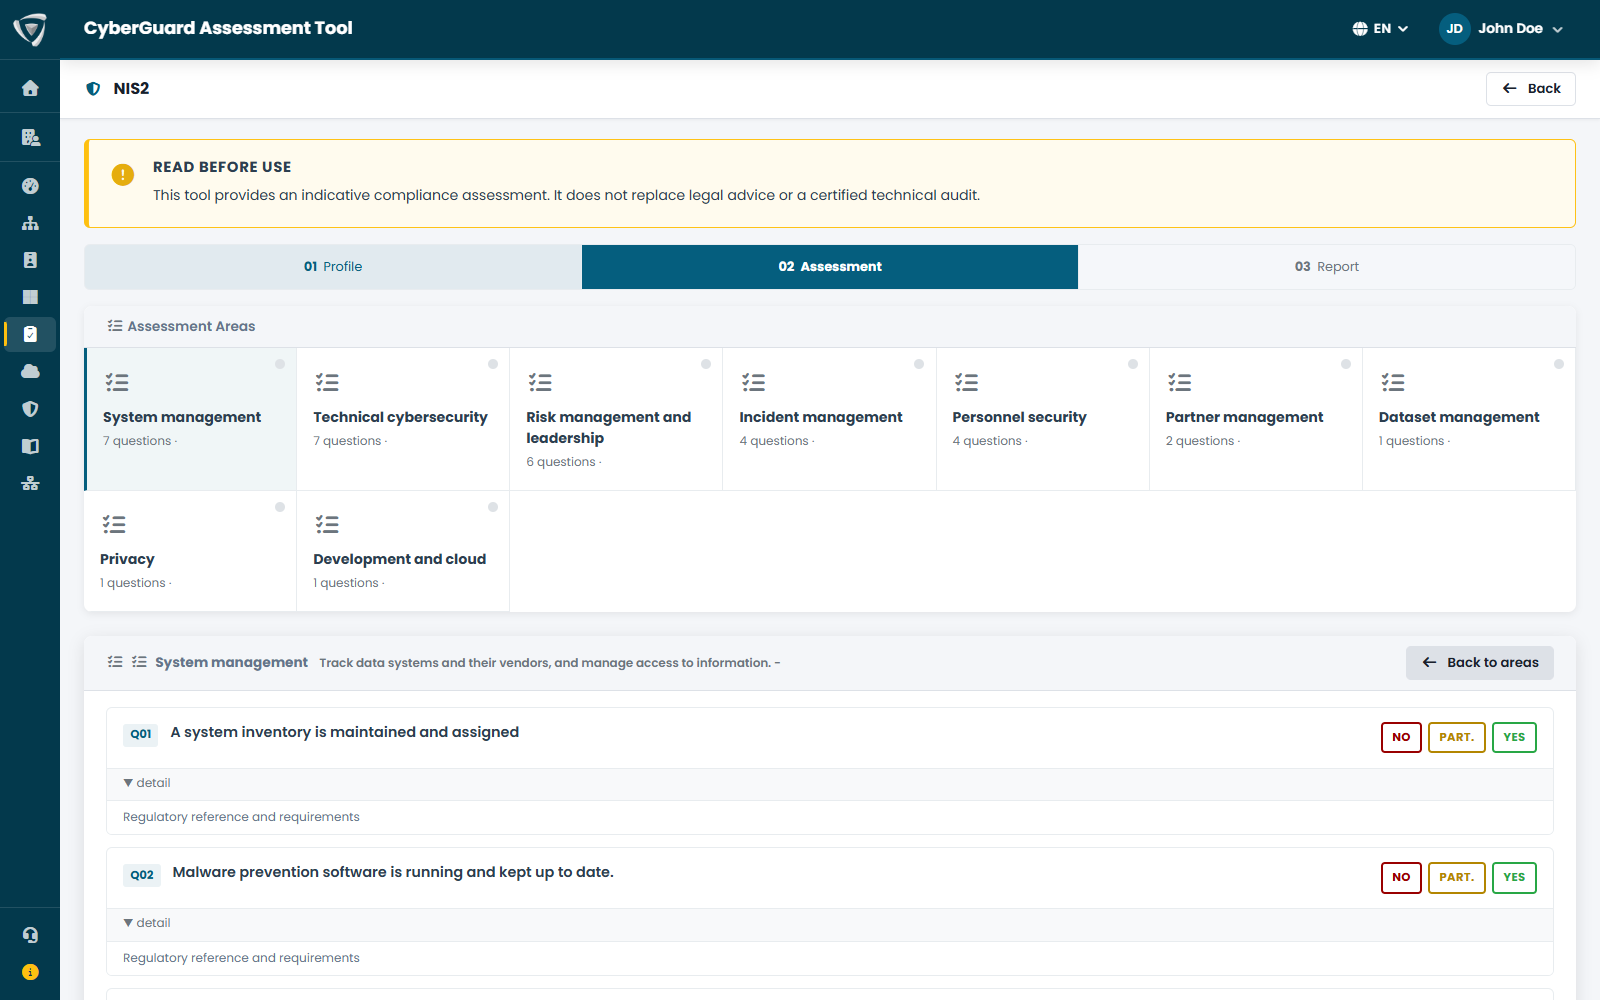This screenshot has height=1000, width=1600.
Task: Open the EN language dropdown
Action: [1380, 29]
